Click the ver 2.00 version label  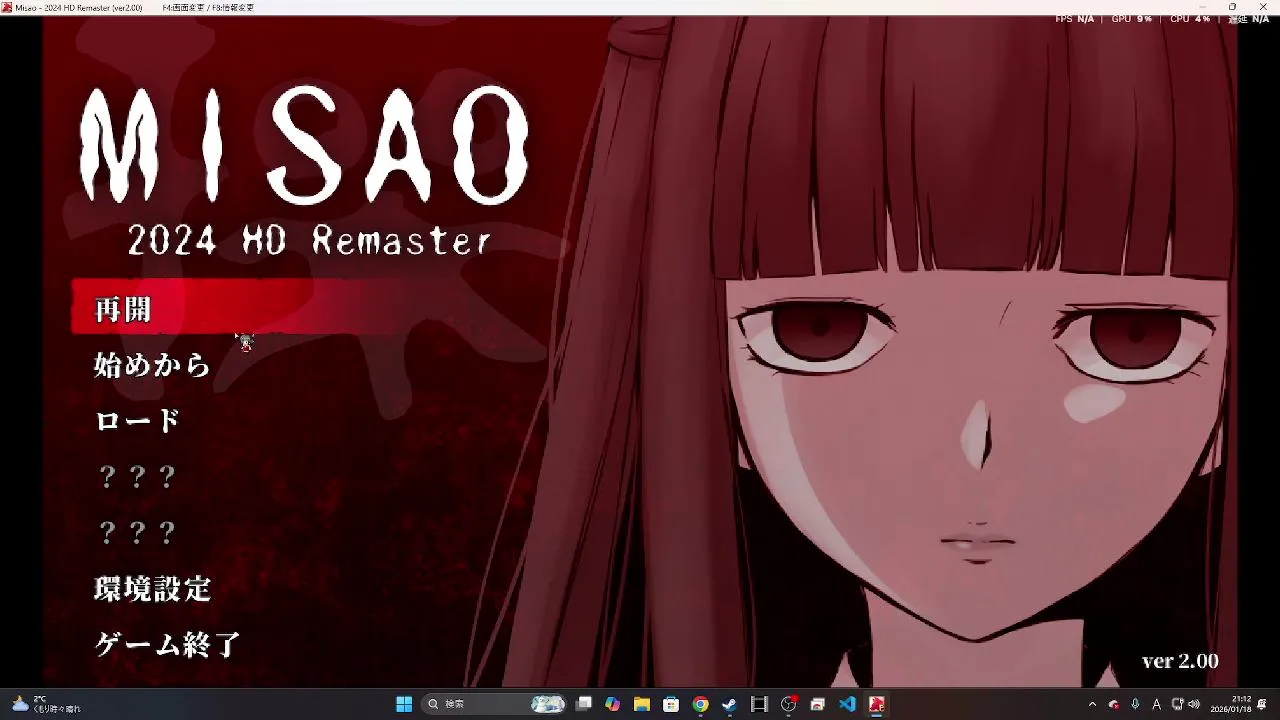pos(1180,661)
